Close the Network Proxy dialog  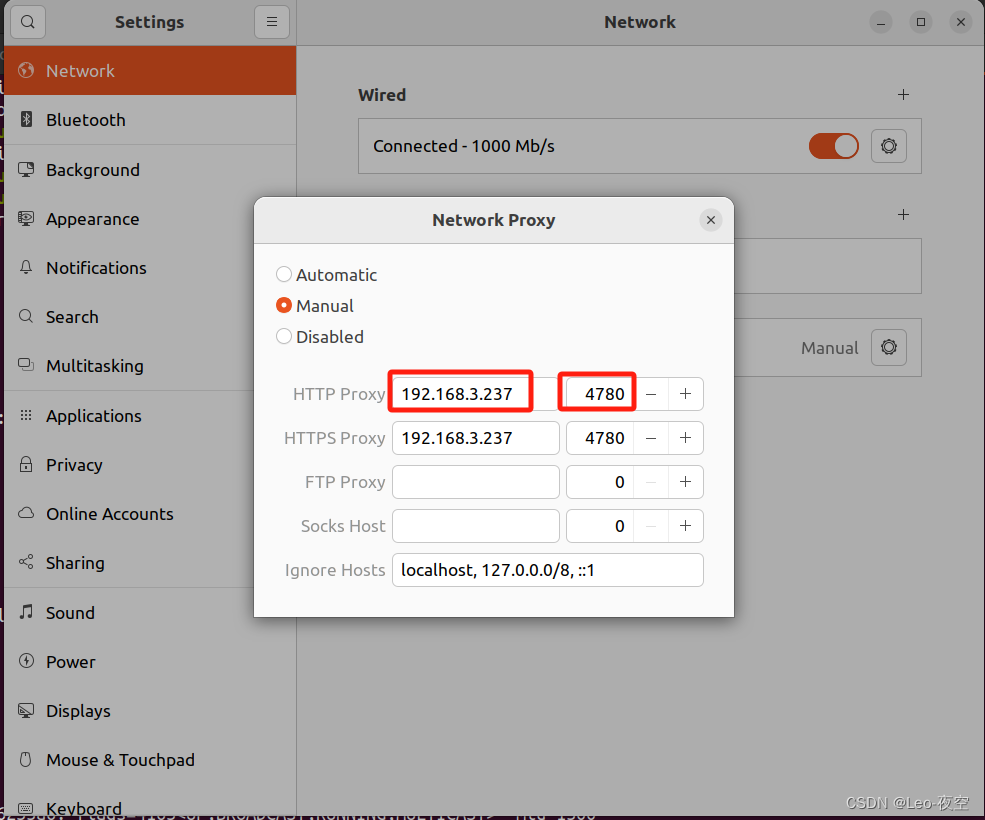click(710, 220)
